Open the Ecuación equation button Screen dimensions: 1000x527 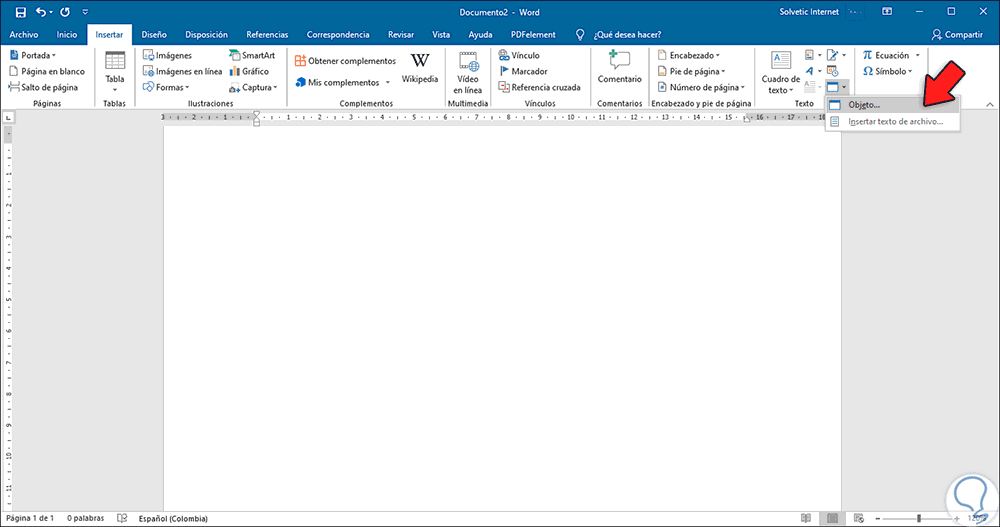tap(886, 56)
